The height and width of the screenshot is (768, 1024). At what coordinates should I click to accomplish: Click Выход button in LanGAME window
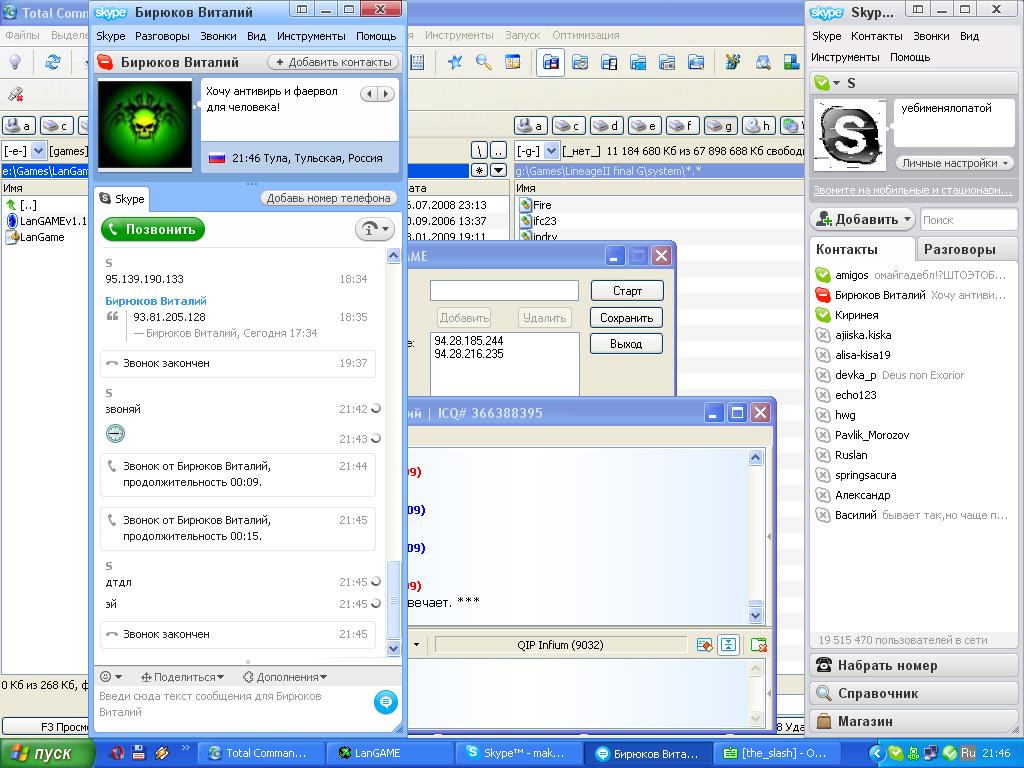pos(627,344)
